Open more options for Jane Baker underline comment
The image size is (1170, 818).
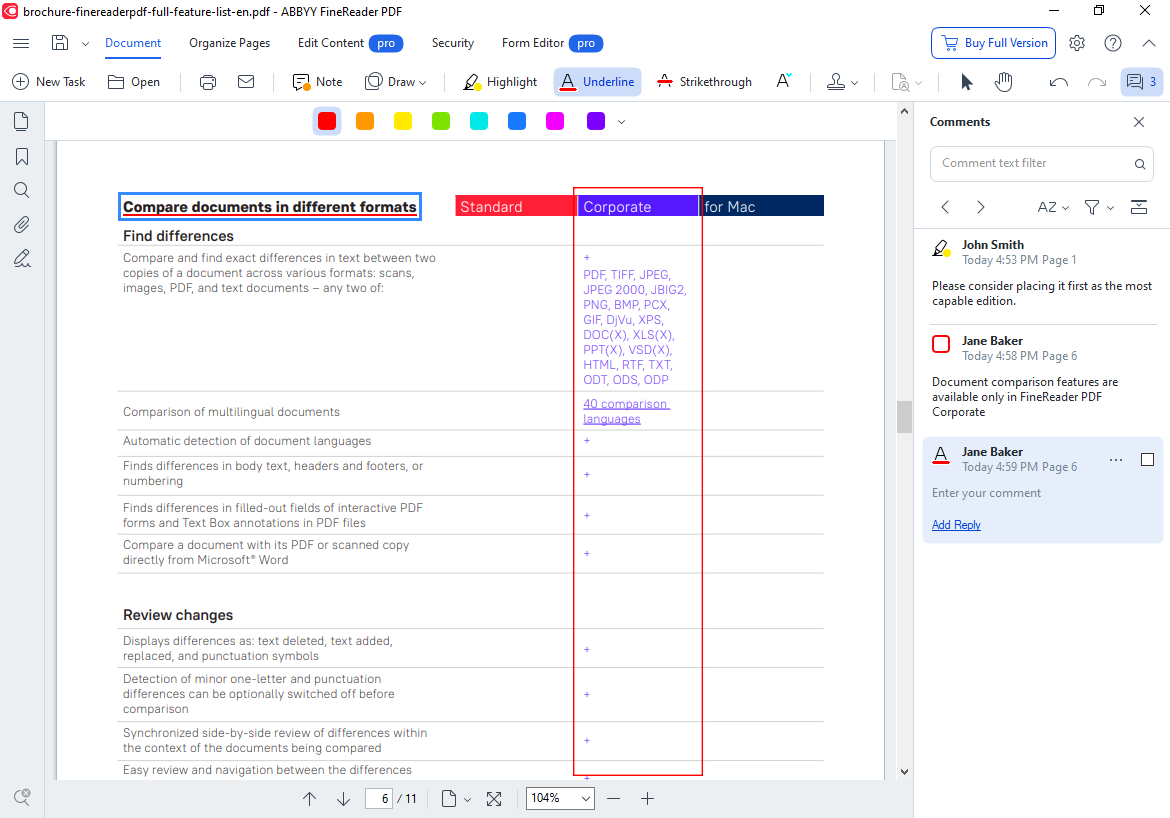pos(1116,460)
